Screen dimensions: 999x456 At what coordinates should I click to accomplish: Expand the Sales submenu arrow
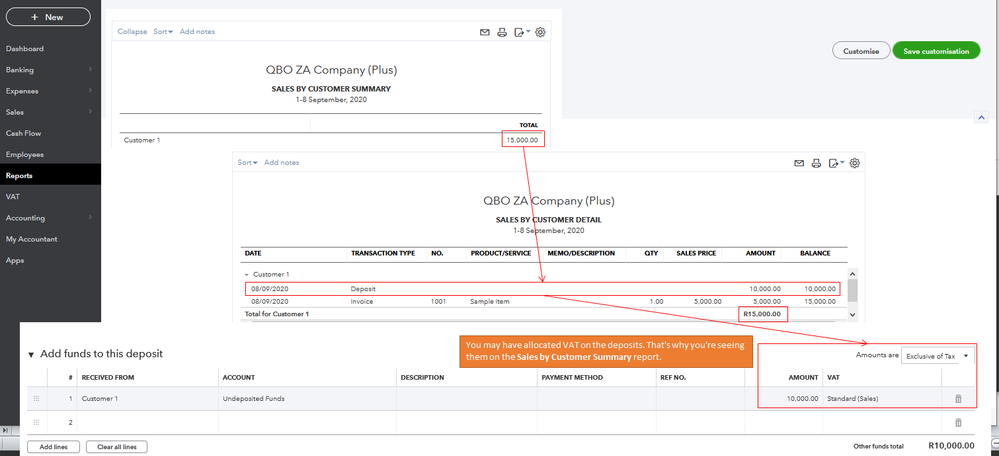point(90,111)
